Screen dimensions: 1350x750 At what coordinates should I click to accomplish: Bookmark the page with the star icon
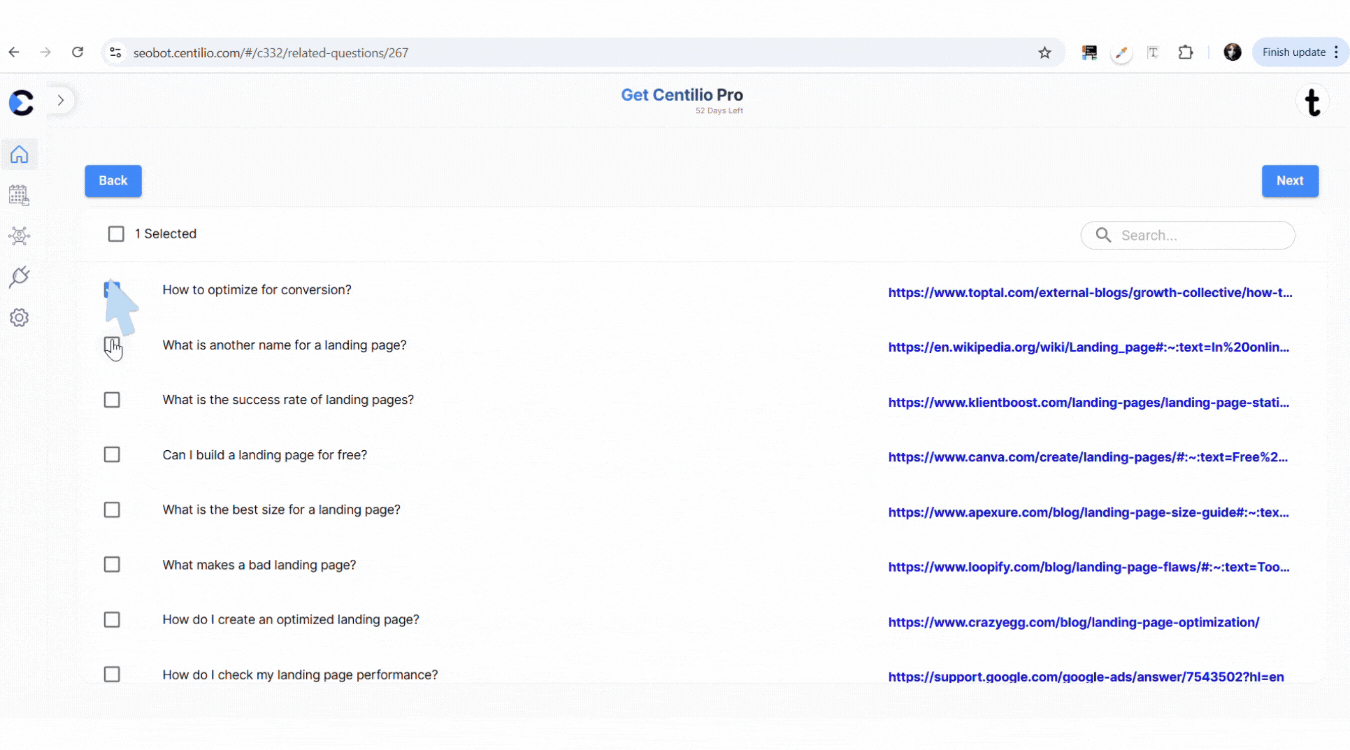(1044, 52)
